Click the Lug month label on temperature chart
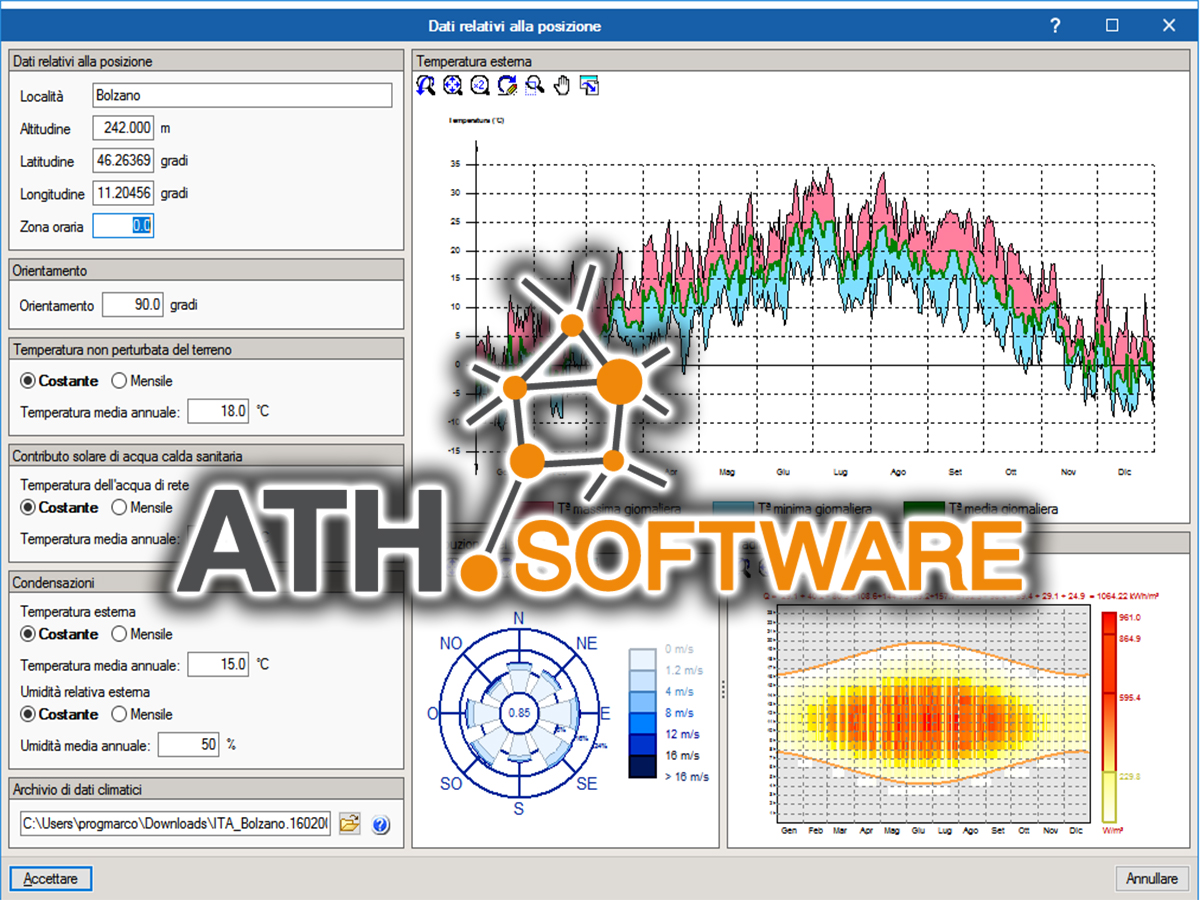Screen dimensions: 1200x900 click(x=840, y=471)
